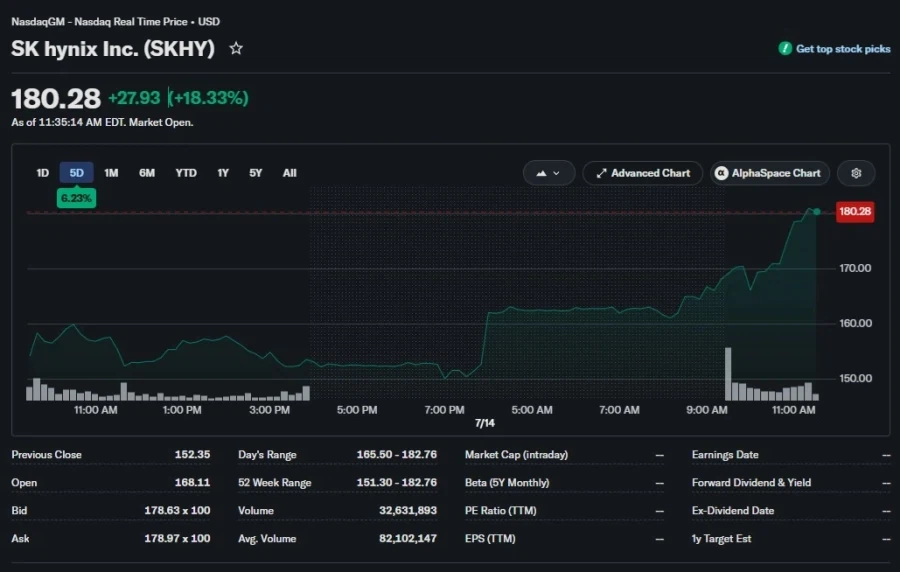Open AlphaSpace Chart
This screenshot has width=900, height=572.
(770, 173)
